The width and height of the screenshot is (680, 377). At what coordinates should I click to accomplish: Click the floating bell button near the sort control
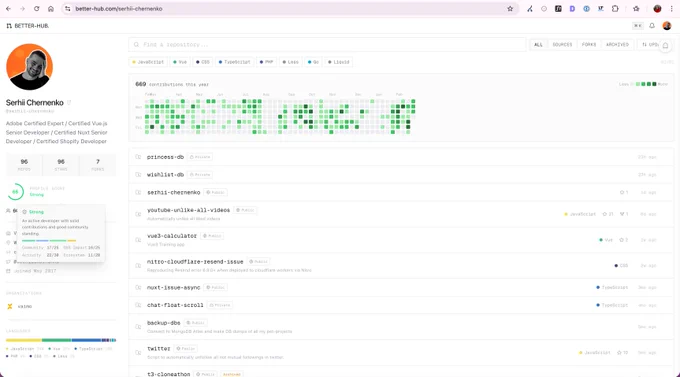(x=665, y=45)
